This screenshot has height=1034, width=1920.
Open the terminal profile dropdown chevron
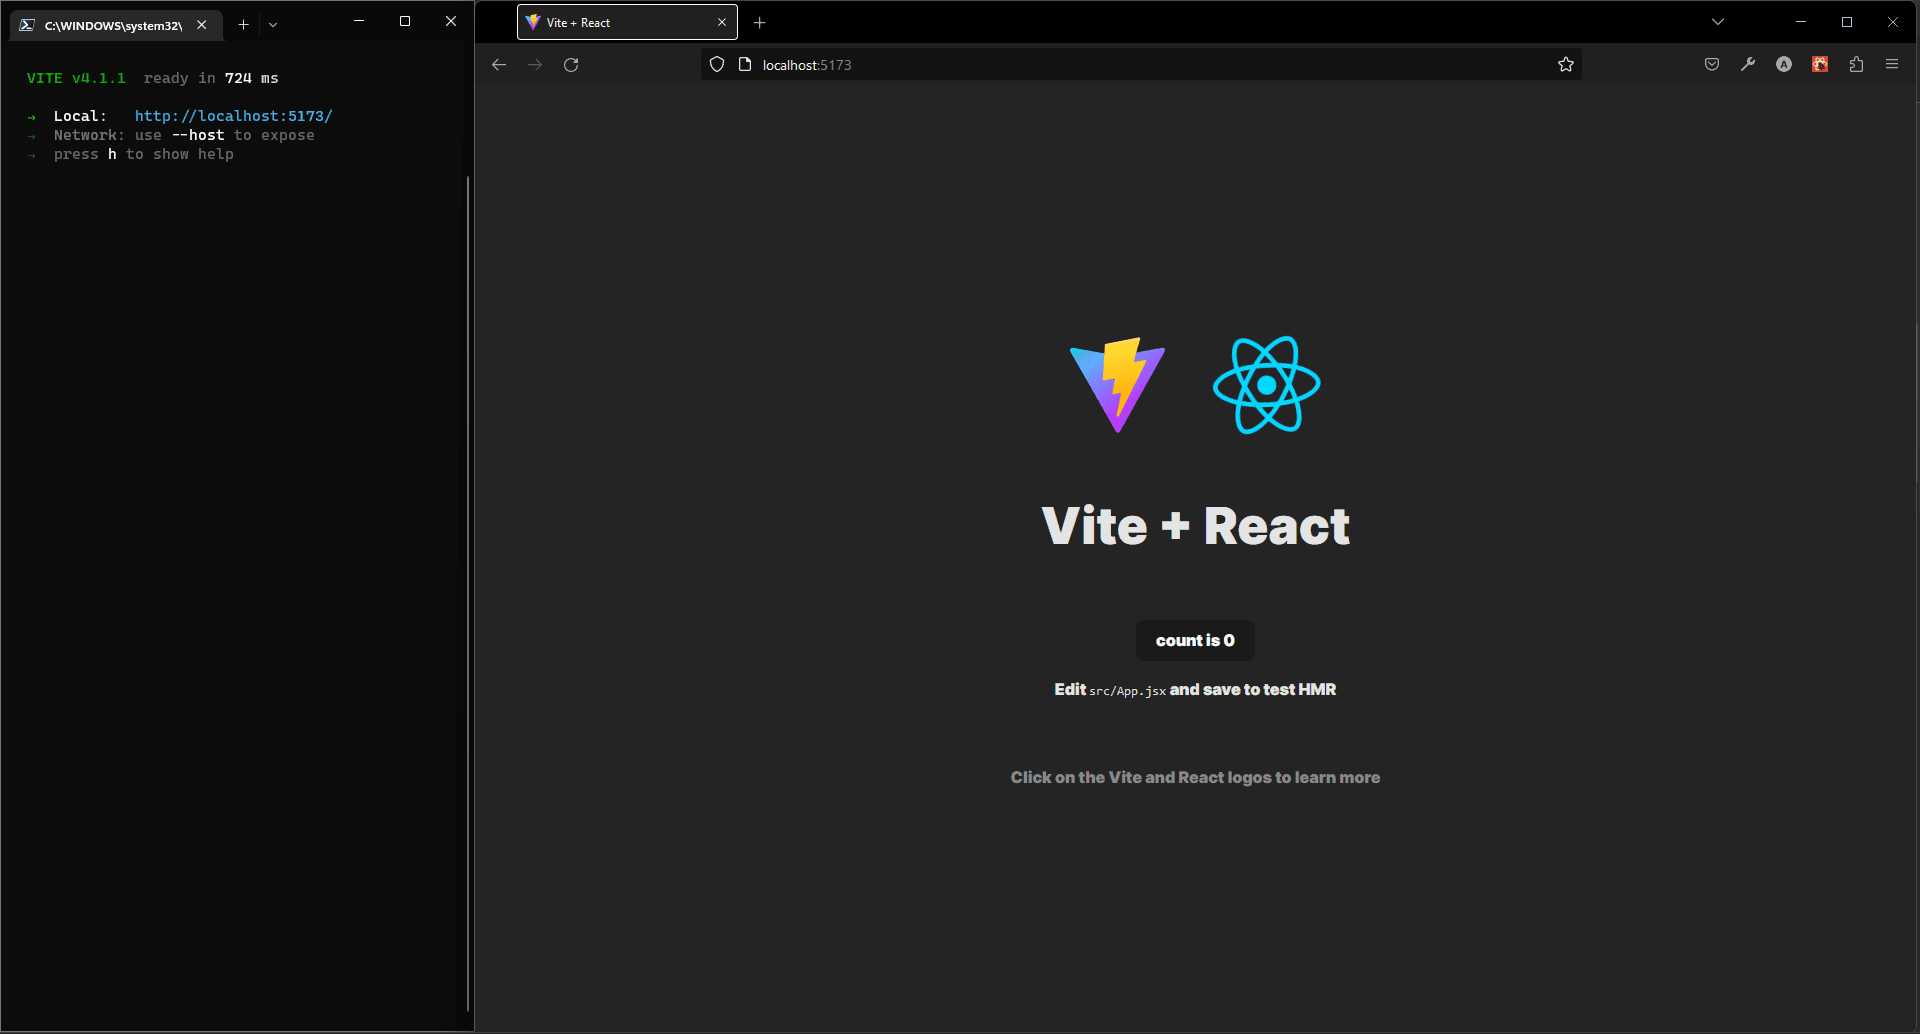[273, 25]
